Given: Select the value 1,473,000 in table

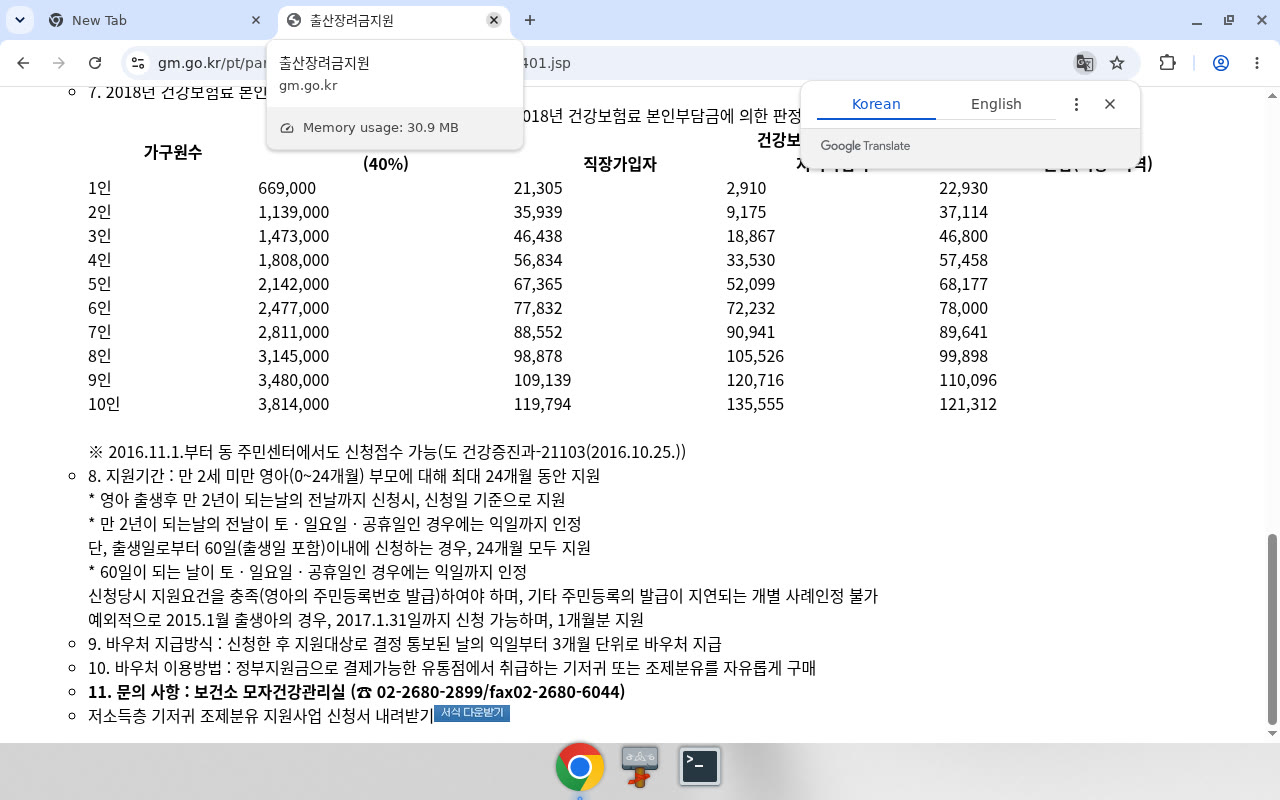Looking at the screenshot, I should (x=293, y=236).
